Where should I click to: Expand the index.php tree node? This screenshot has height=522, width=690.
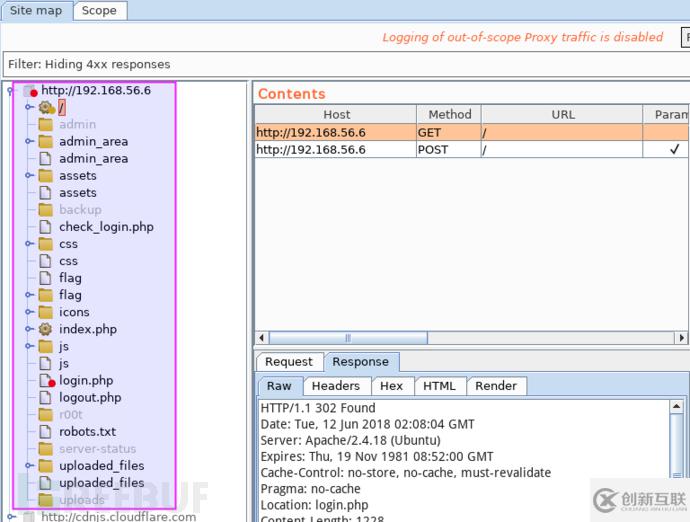tap(29, 329)
